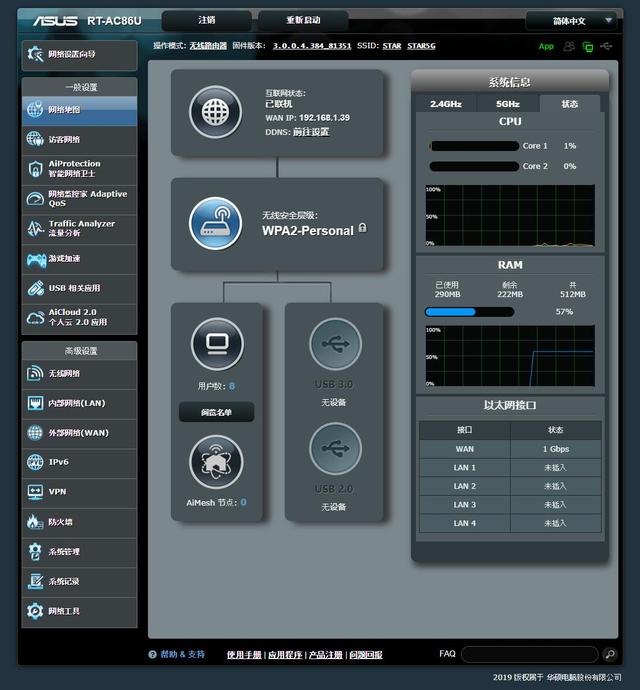640x690 pixels.
Task: Open the AiCloud 2.0 cloud icon
Action: coord(35,317)
